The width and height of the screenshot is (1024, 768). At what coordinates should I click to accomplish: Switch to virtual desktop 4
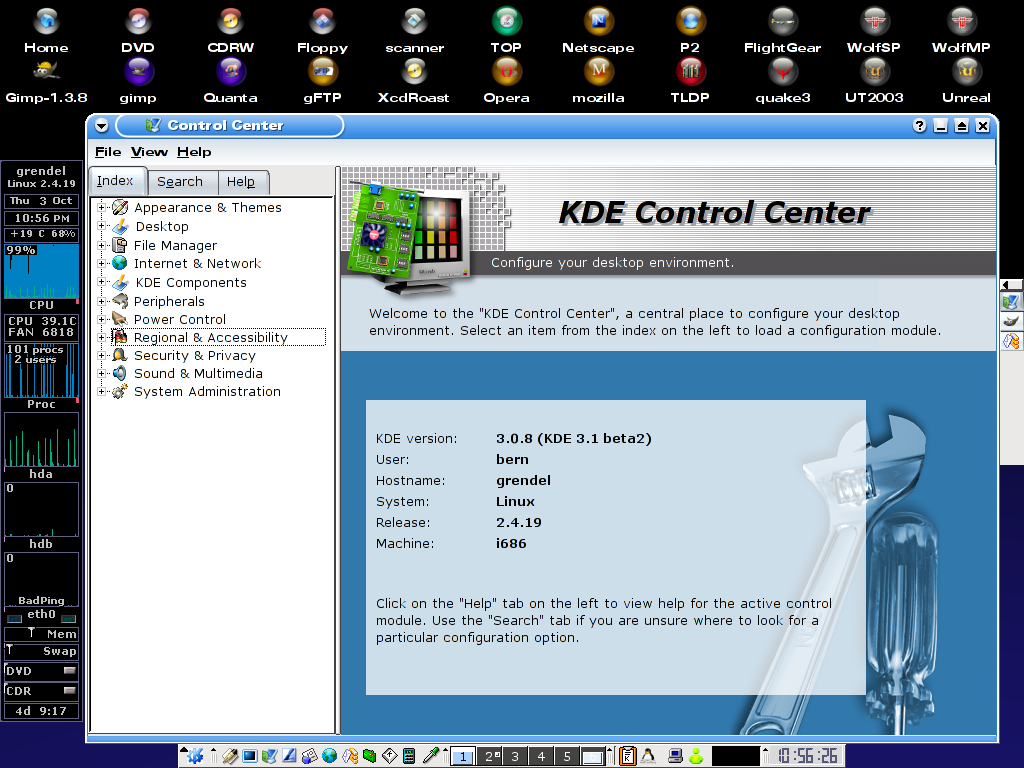coord(541,756)
